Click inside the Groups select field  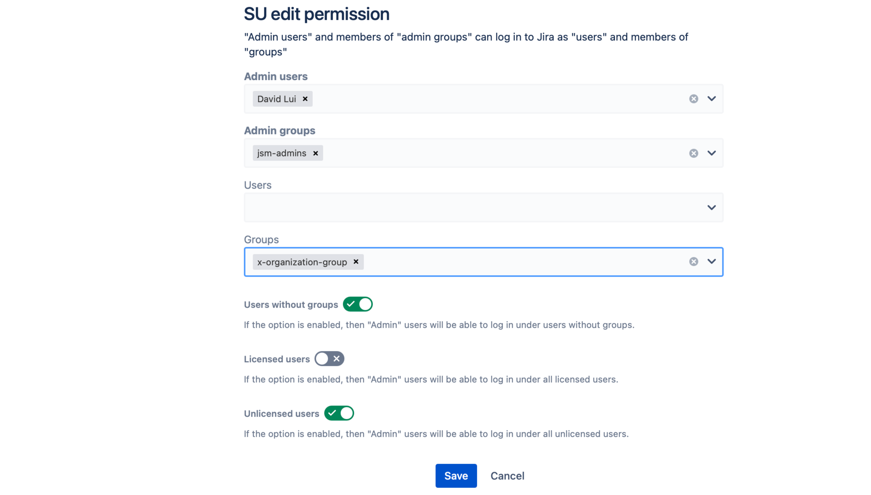pos(520,262)
